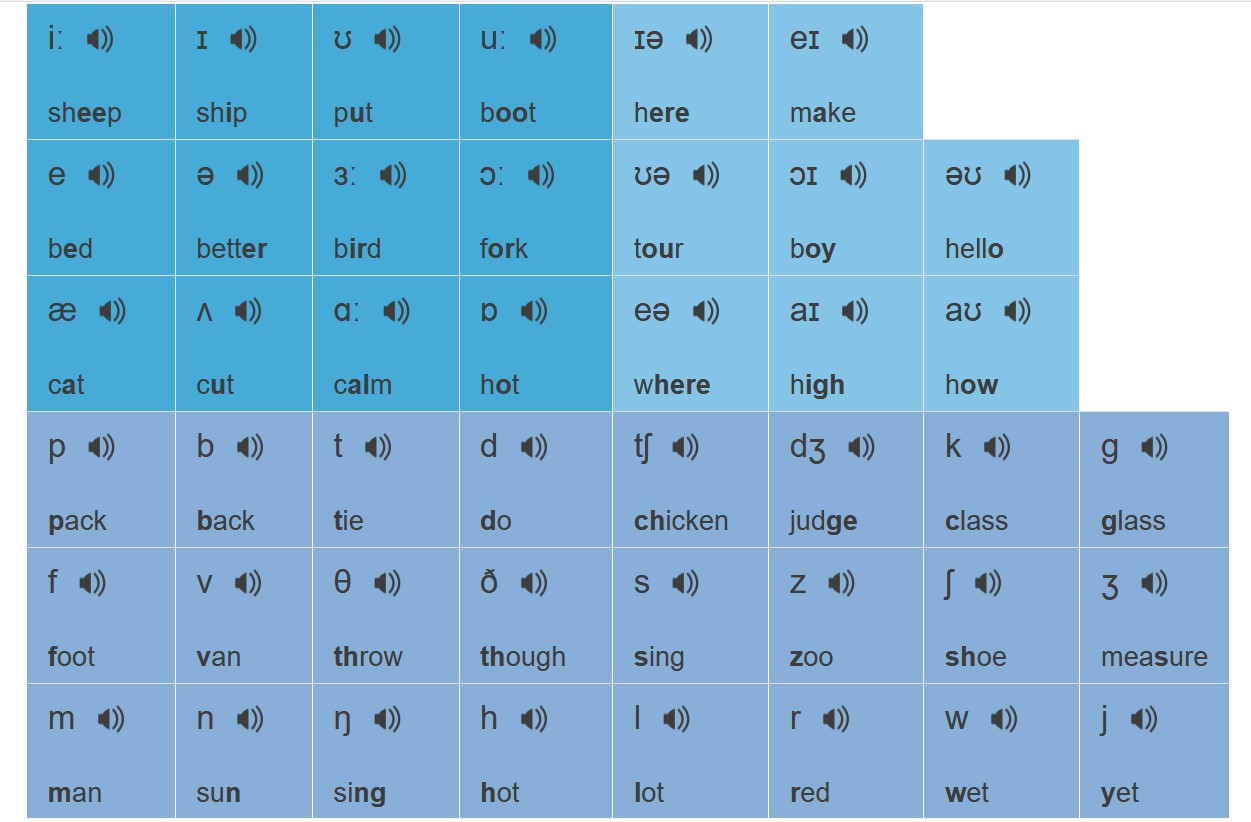Play audio for 'man' nasal sound
The width and height of the screenshot is (1251, 822).
(111, 719)
